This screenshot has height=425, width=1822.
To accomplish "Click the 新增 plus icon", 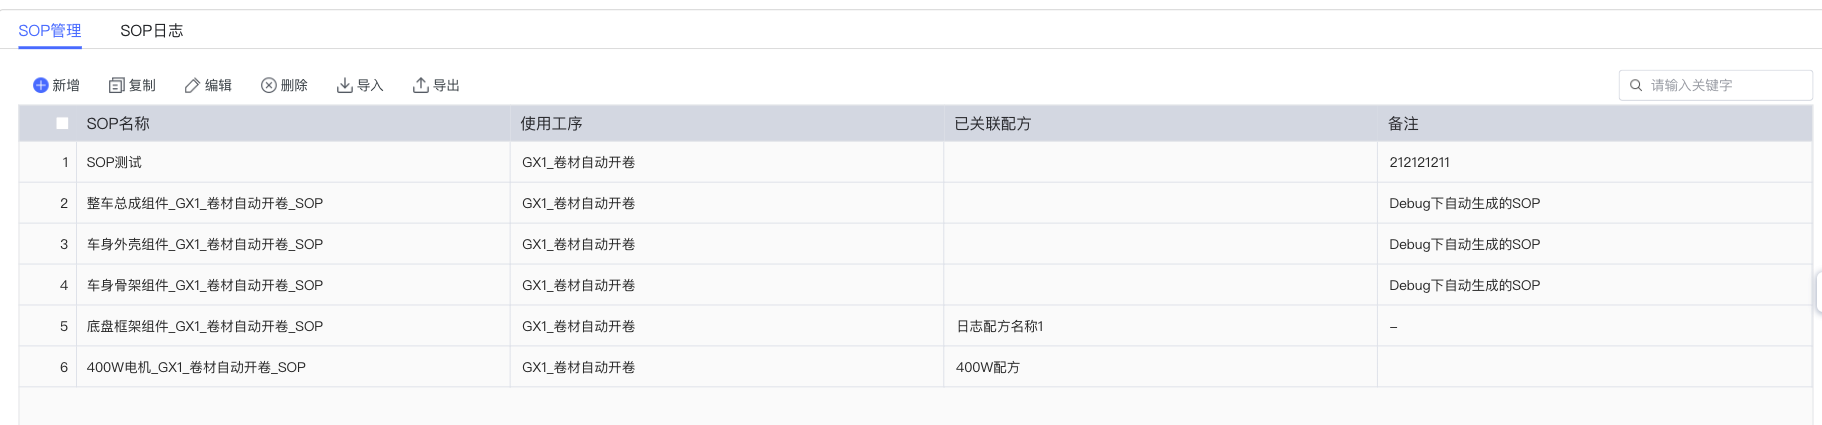I will [x=41, y=86].
